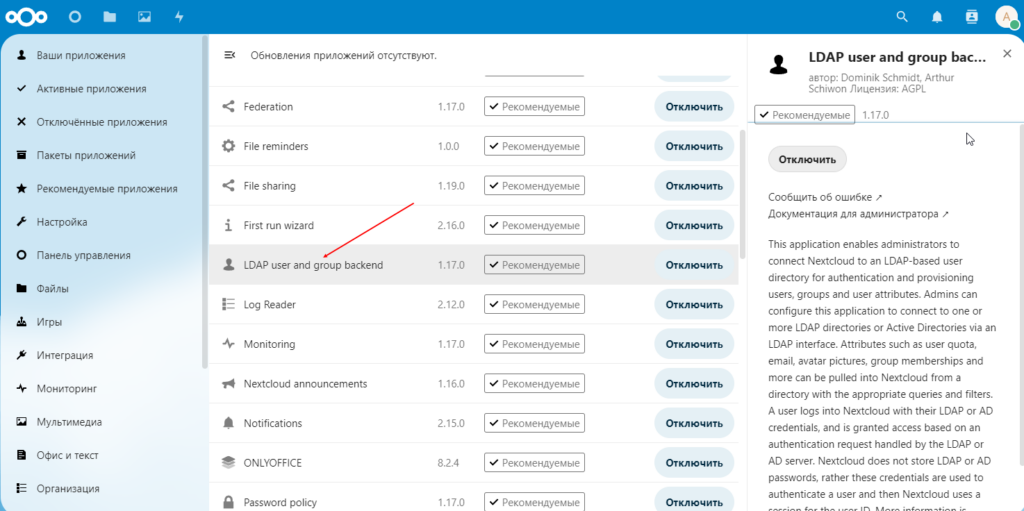Select the ONLYOFFICE app name
The image size is (1024, 511).
pyautogui.click(x=272, y=463)
